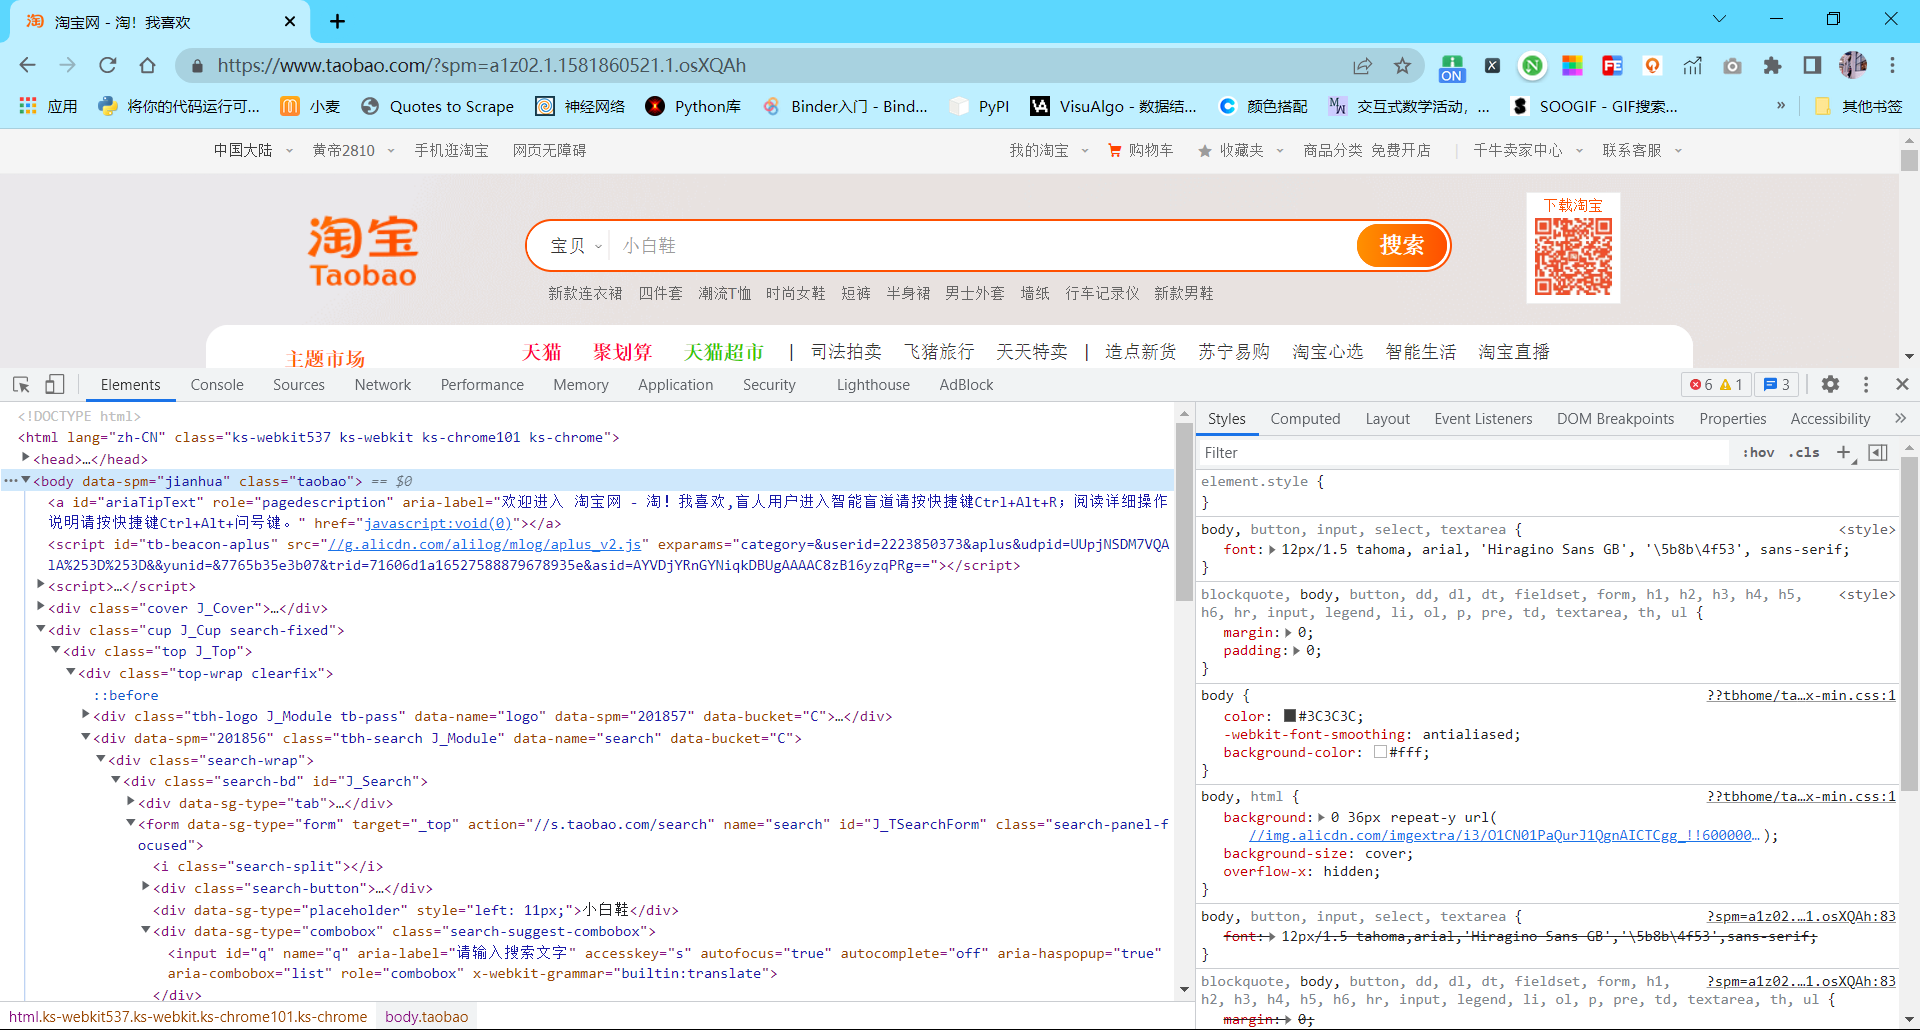Open Chrome's three-dot menu
This screenshot has width=1920, height=1030.
coord(1892,66)
